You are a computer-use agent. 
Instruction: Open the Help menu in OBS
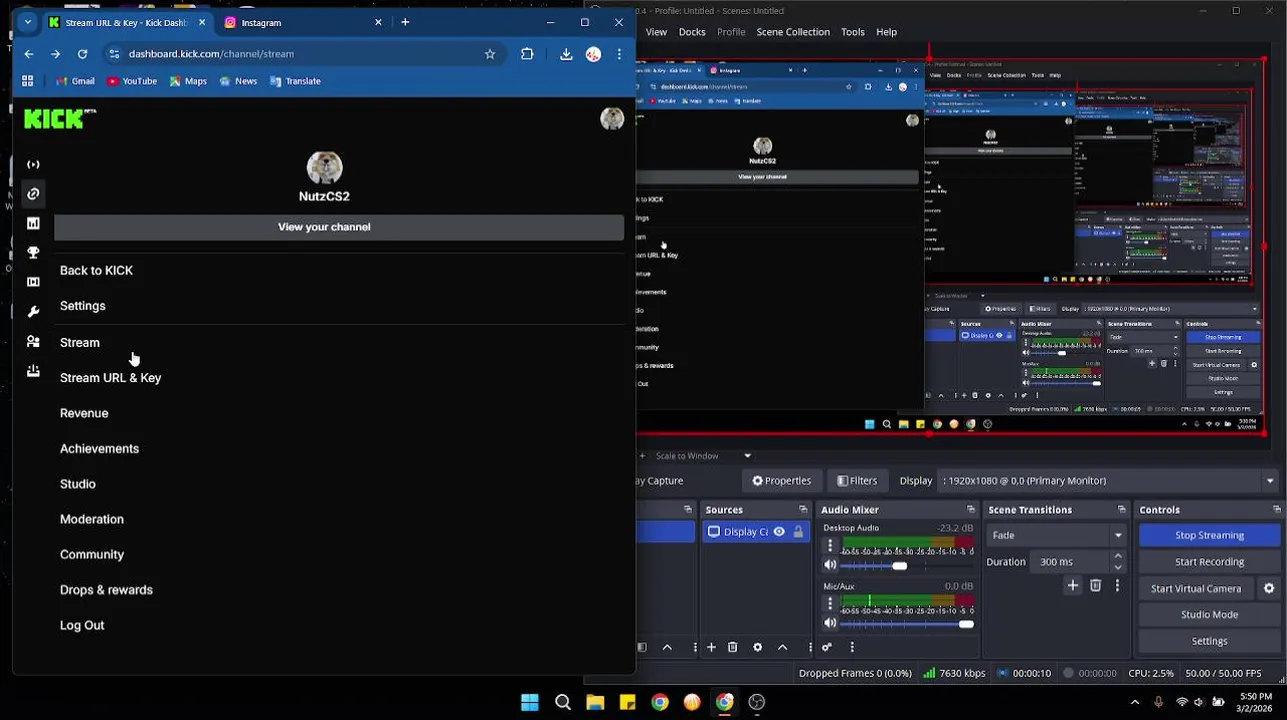click(887, 32)
